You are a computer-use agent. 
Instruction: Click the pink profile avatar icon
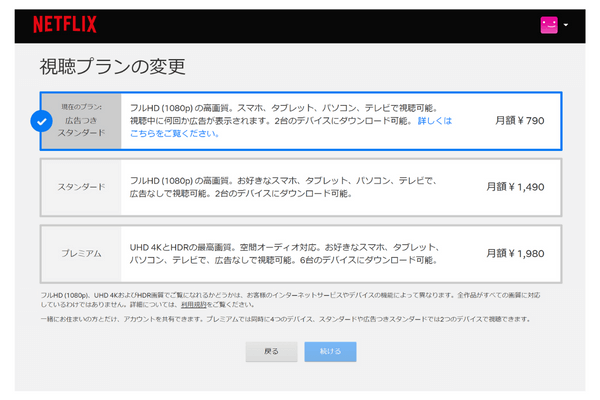click(x=549, y=25)
